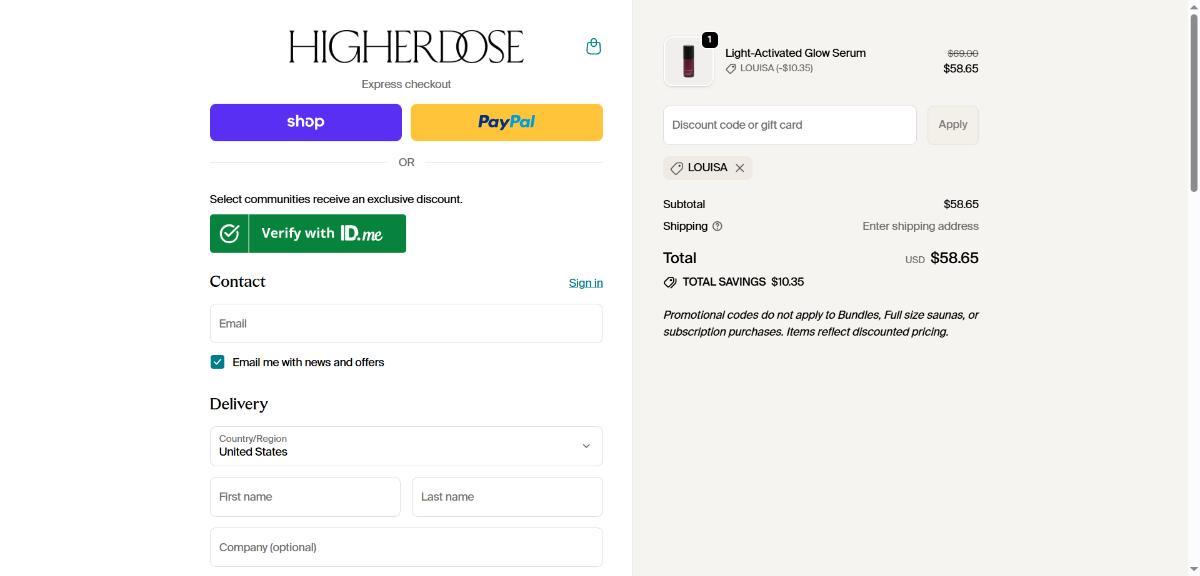Choose PayPal express checkout
The height and width of the screenshot is (576, 1200).
tap(506, 122)
